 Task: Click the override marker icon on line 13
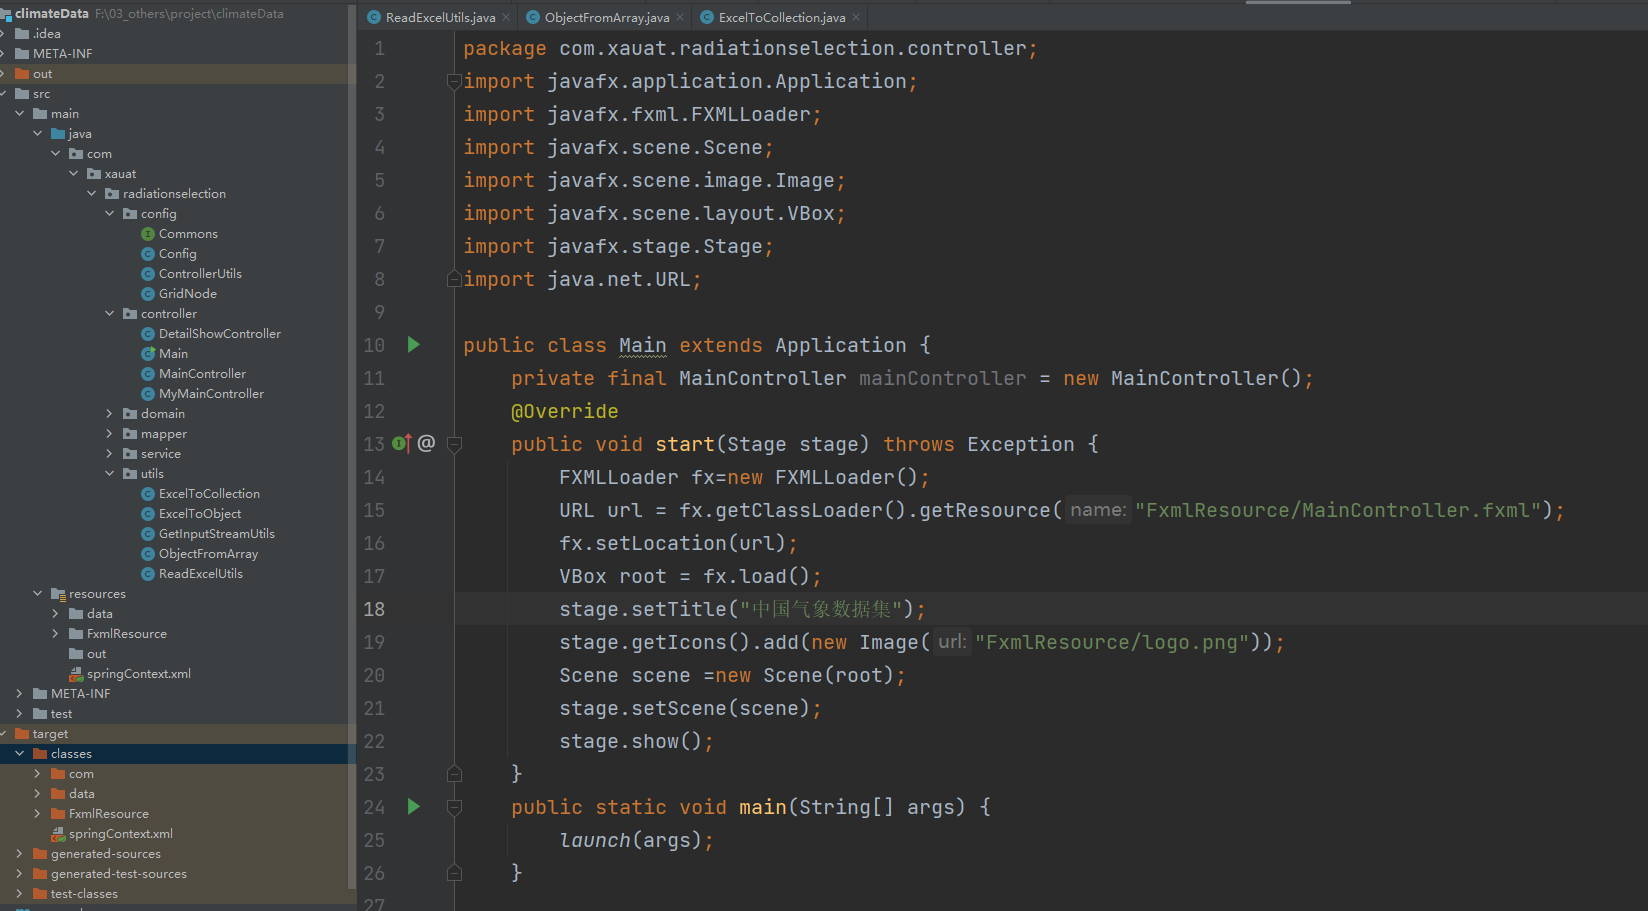[401, 444]
